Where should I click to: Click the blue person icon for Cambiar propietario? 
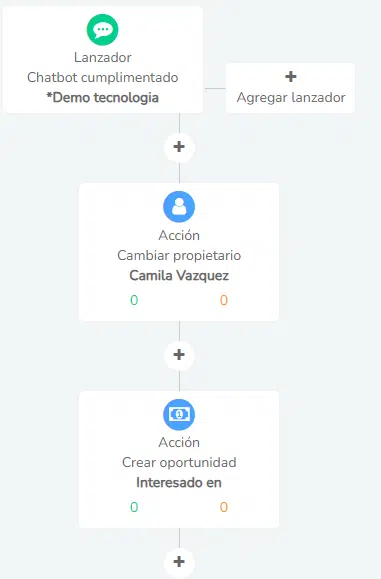point(179,207)
